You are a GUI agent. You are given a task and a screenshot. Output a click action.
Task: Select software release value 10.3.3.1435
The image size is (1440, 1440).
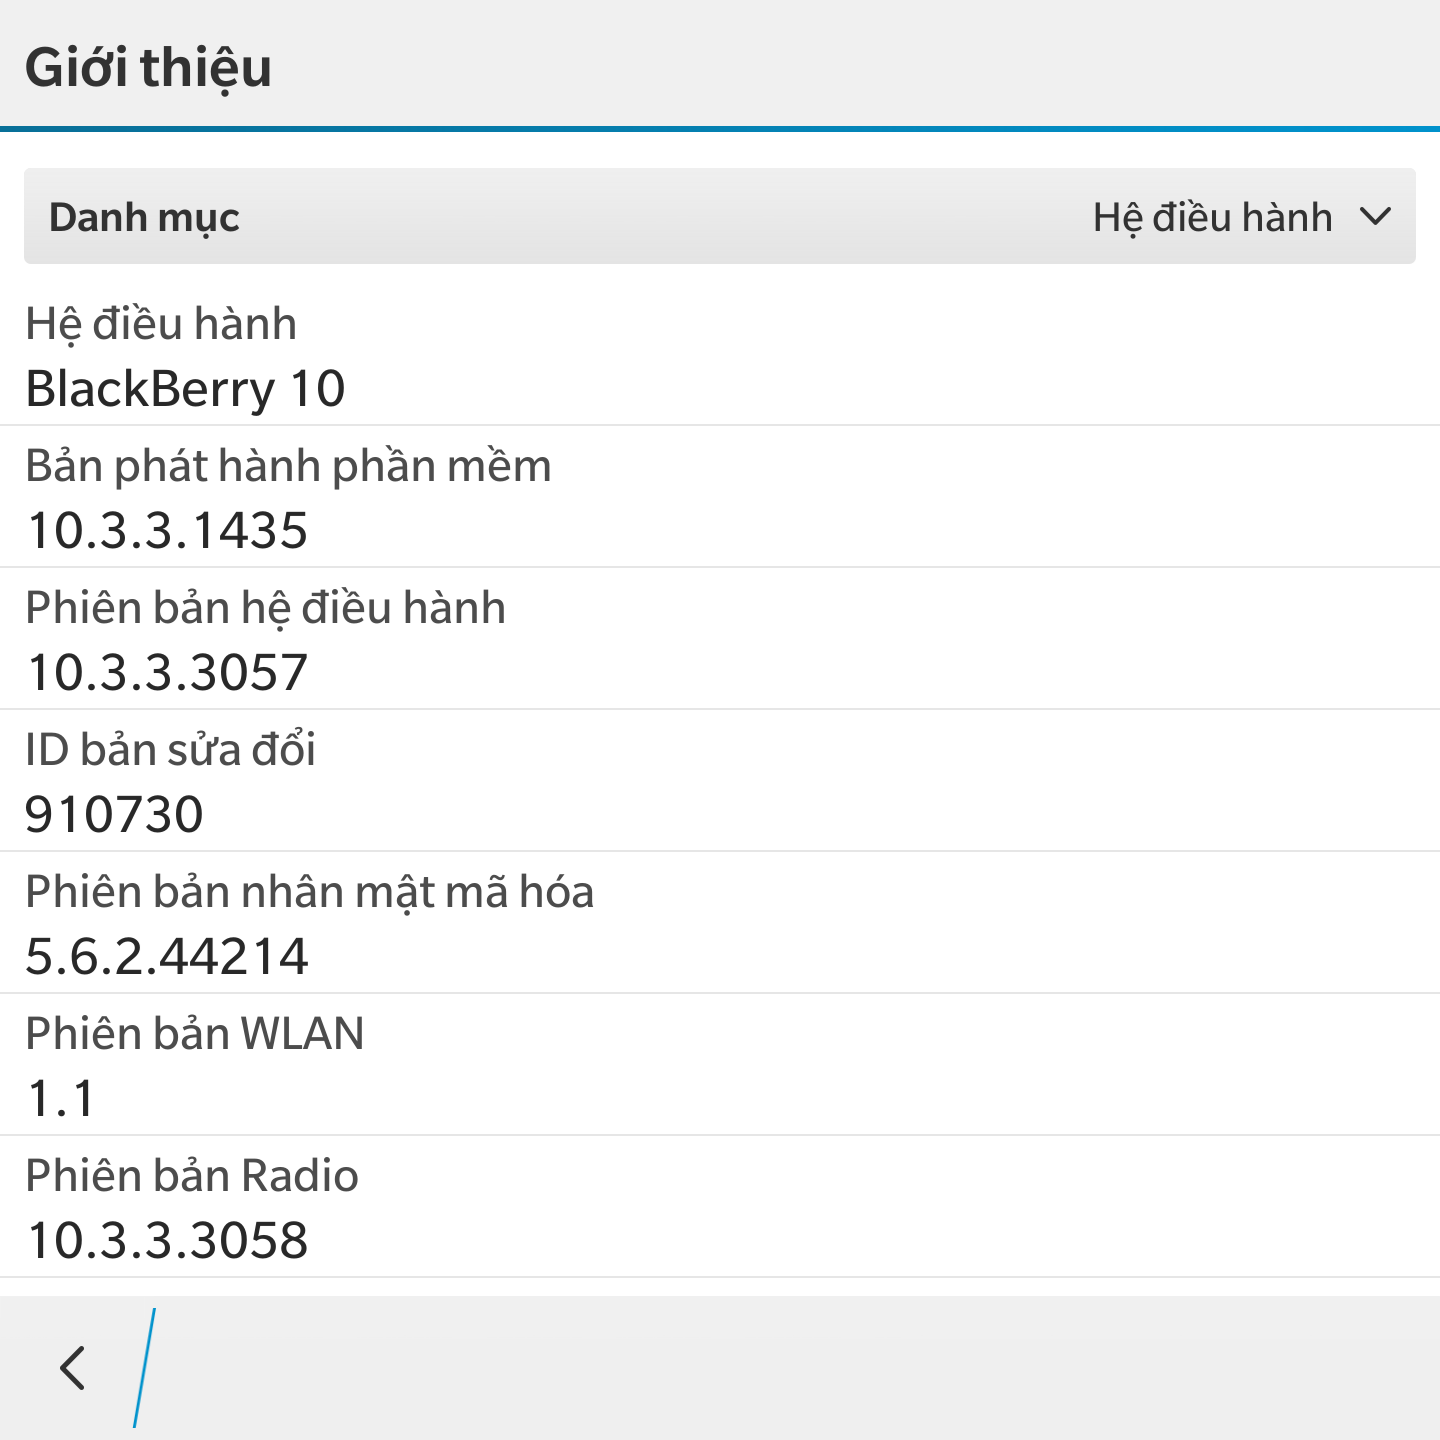[167, 530]
